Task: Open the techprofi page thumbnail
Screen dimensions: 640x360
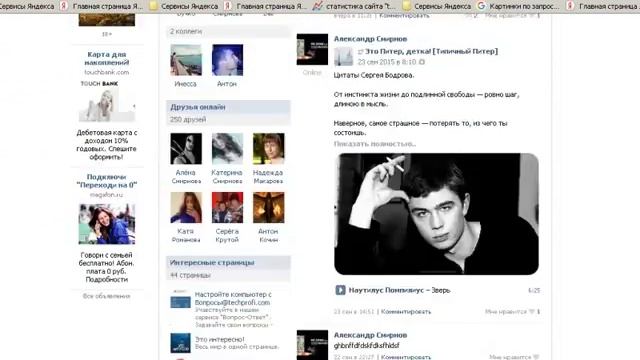Action: click(x=180, y=299)
